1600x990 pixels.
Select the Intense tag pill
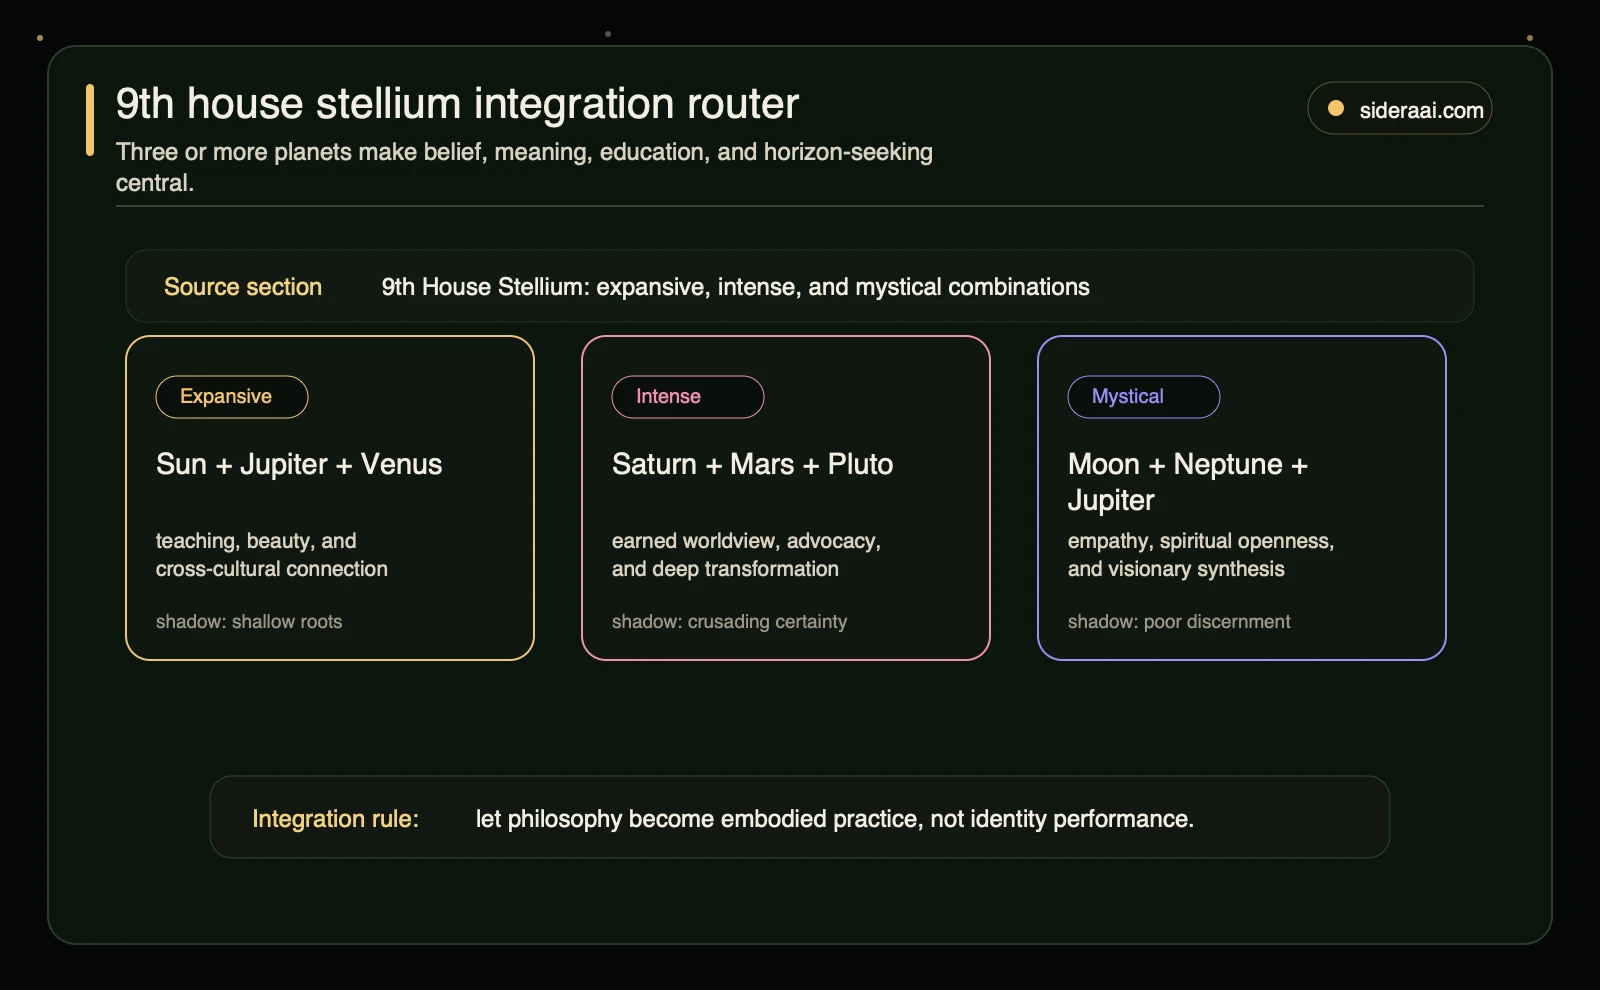tap(688, 397)
